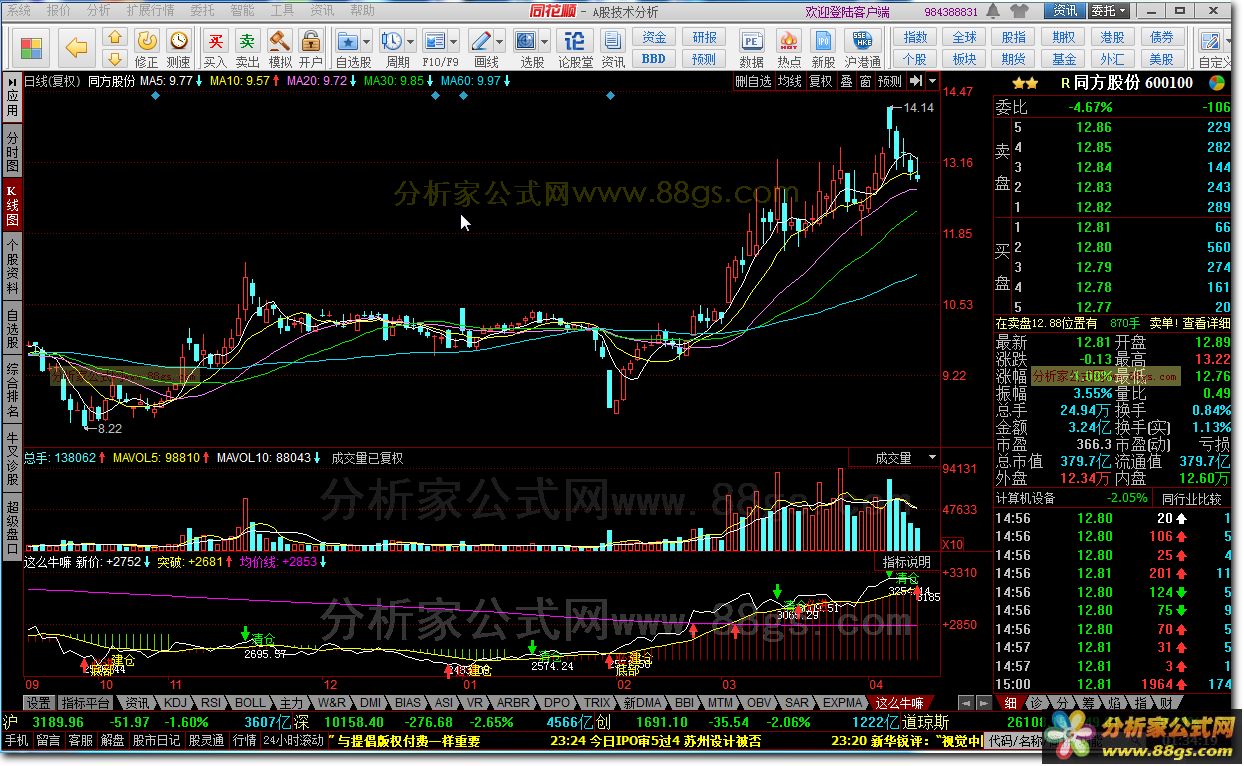Image resolution: width=1244 pixels, height=766 pixels.
Task: Expand the F10/F9 dropdown arrow
Action: coord(454,42)
